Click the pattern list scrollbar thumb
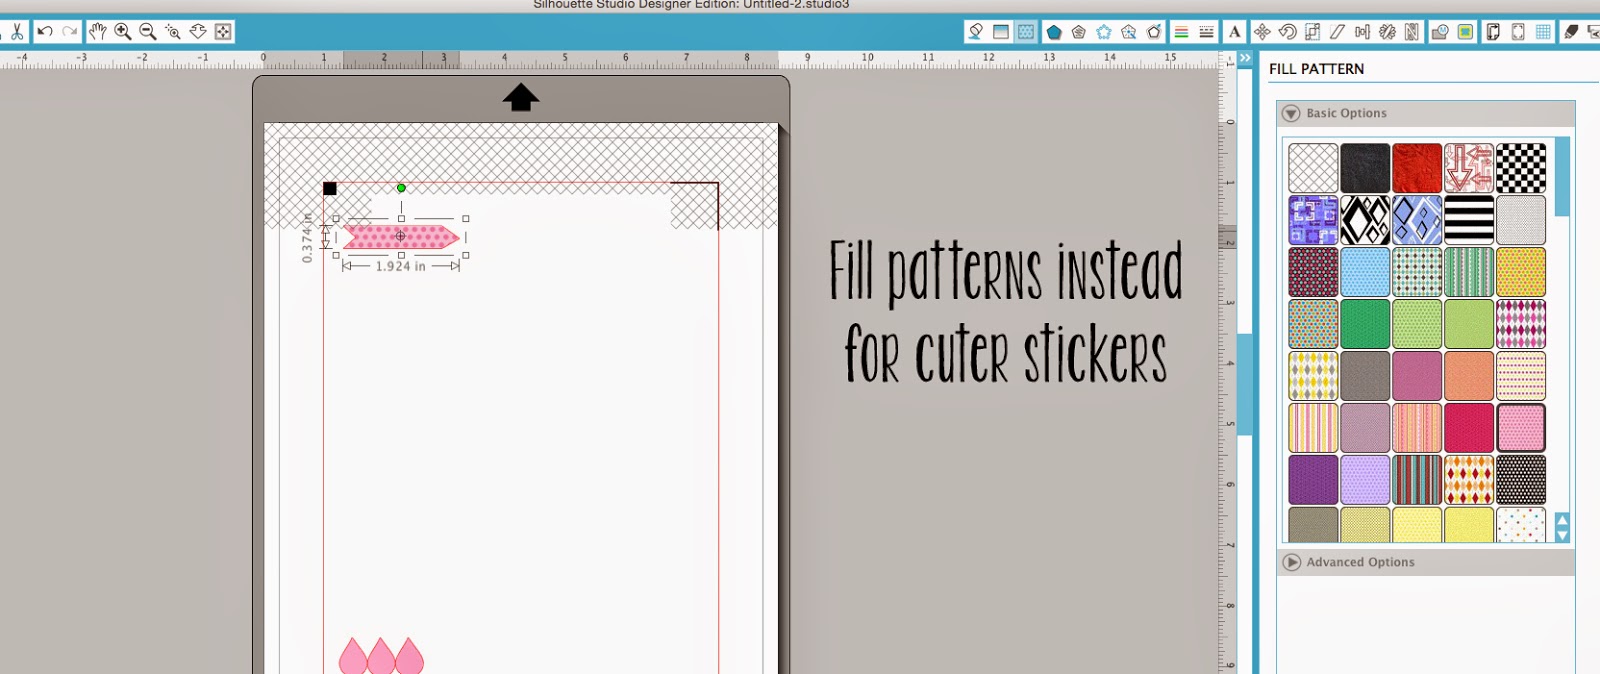1600x674 pixels. click(x=1562, y=177)
